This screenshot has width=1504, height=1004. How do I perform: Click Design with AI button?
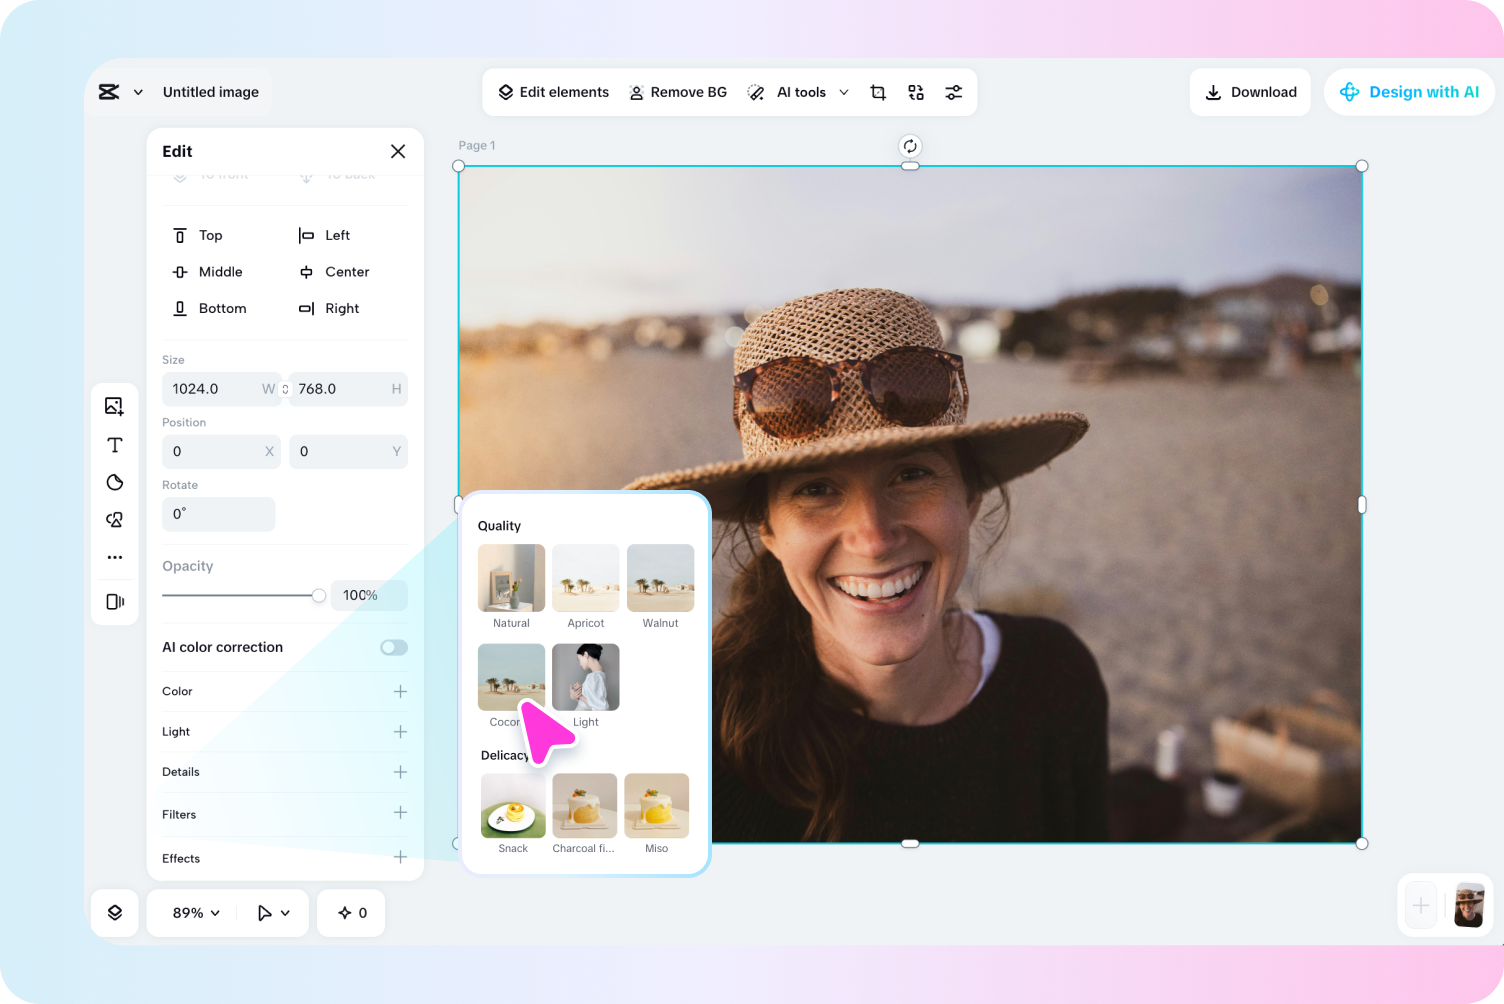point(1409,92)
